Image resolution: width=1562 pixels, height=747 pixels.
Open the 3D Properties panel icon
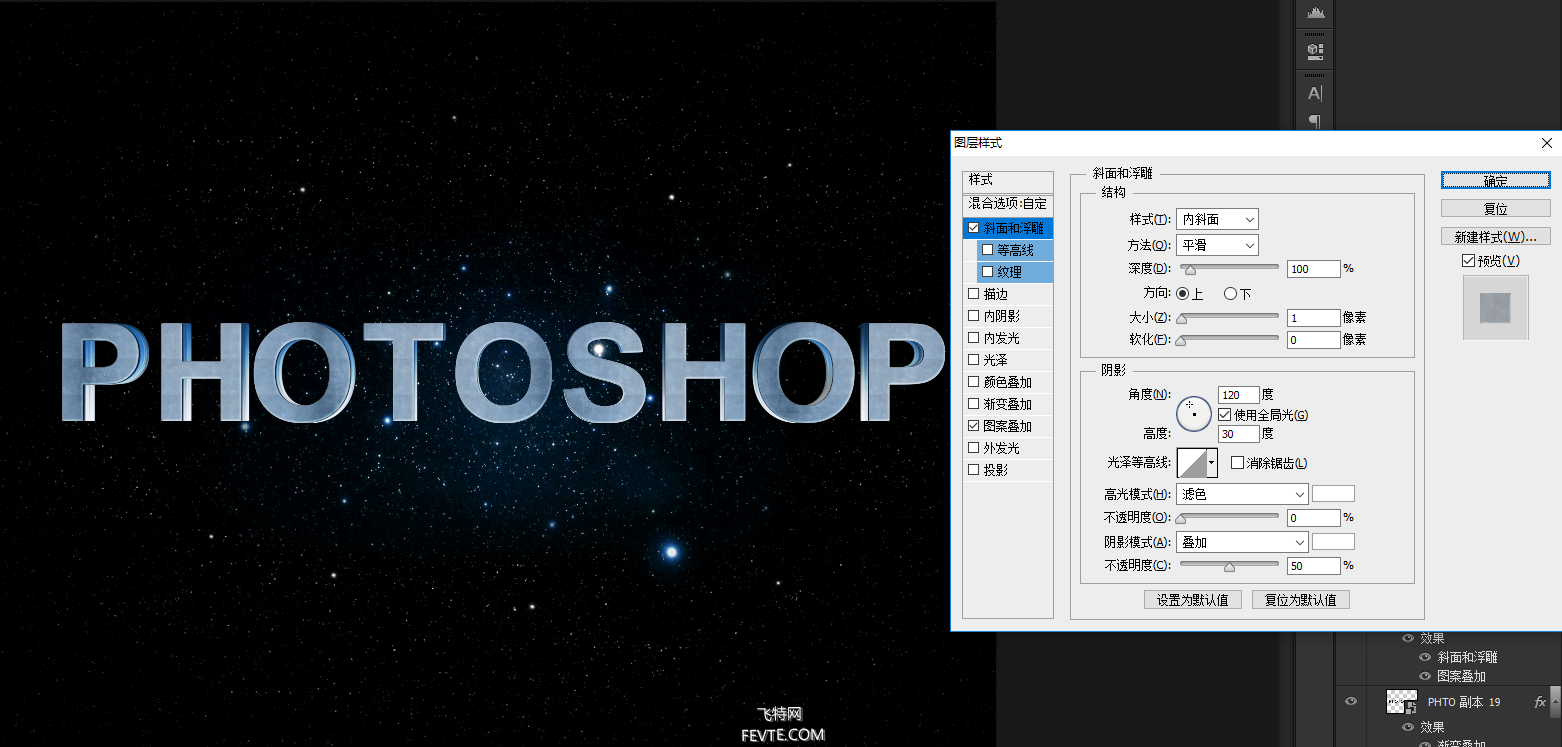click(1315, 50)
